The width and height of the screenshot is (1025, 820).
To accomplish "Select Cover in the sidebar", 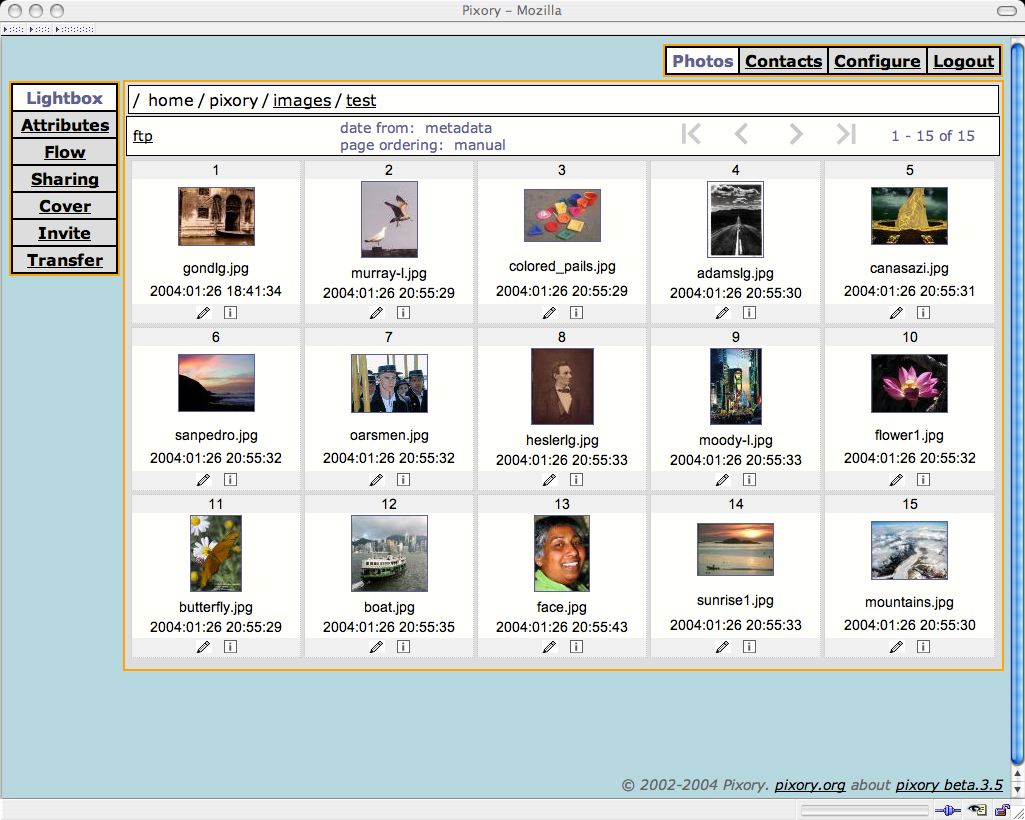I will (x=65, y=206).
